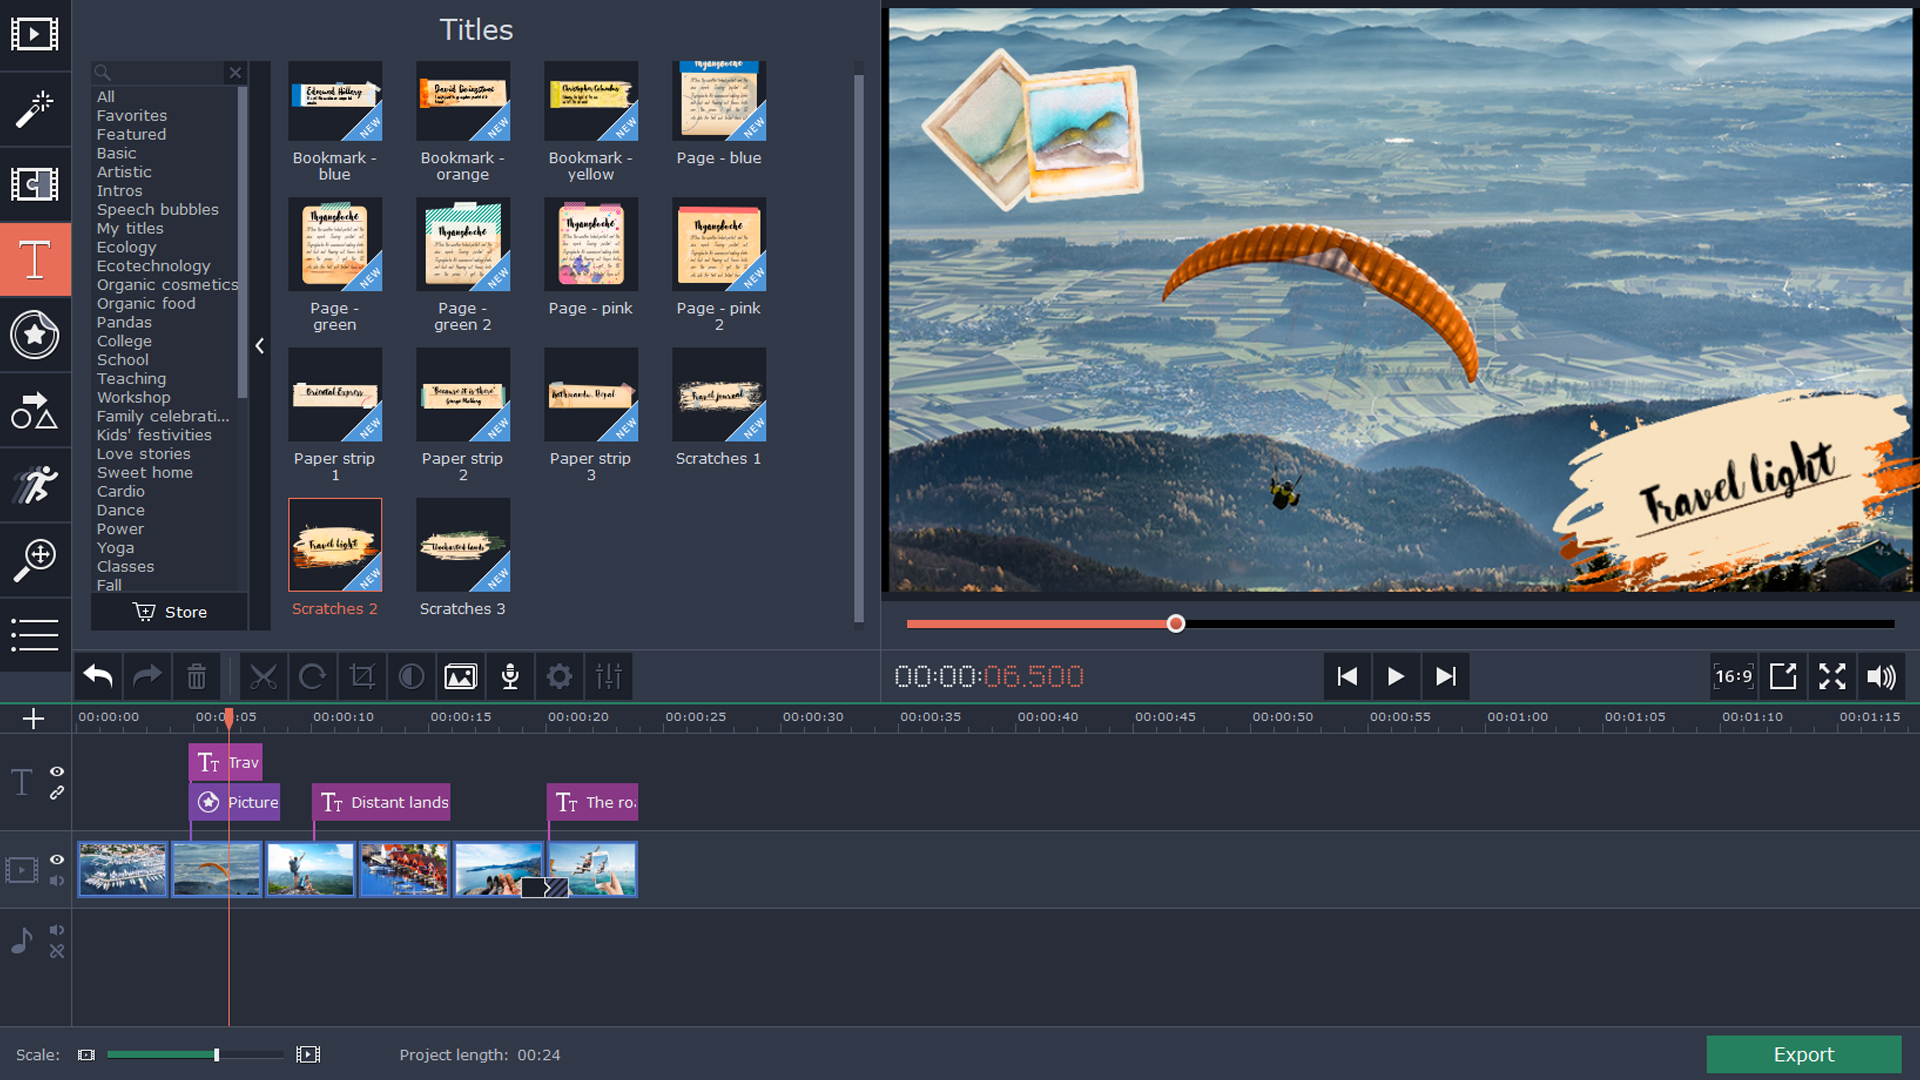Open the Store
1920x1080 pixels.
pos(169,611)
